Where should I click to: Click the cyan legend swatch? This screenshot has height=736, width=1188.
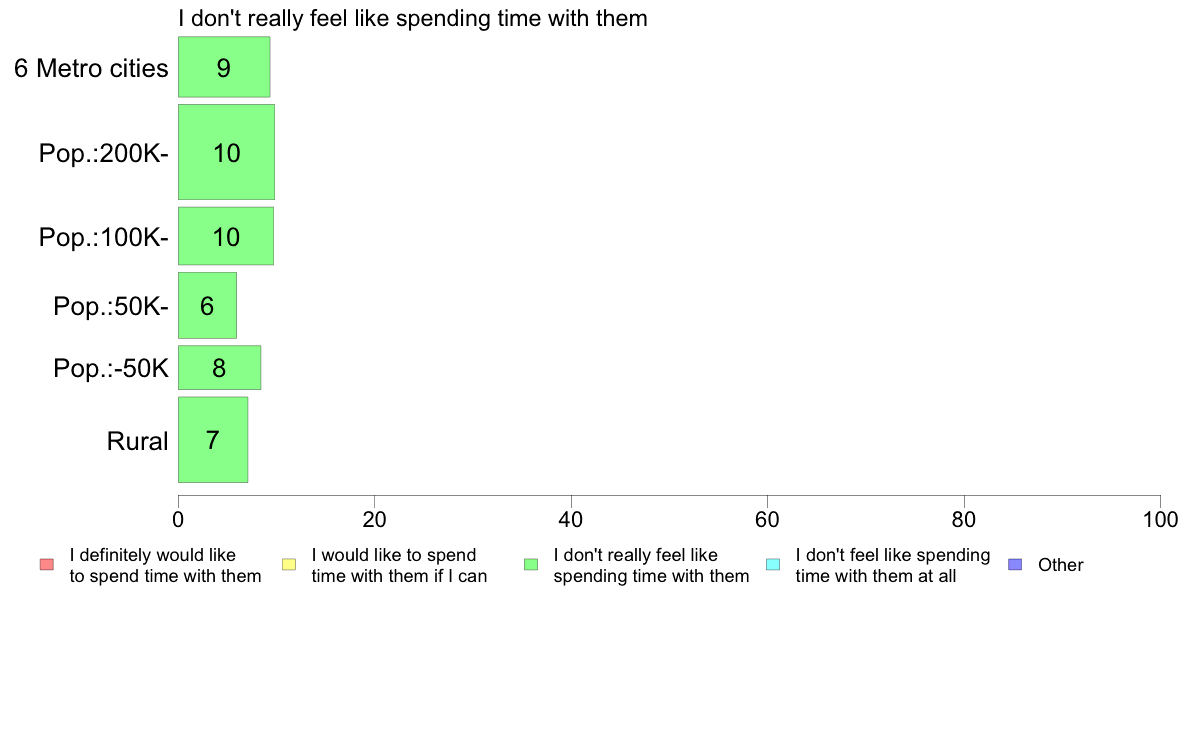(773, 565)
